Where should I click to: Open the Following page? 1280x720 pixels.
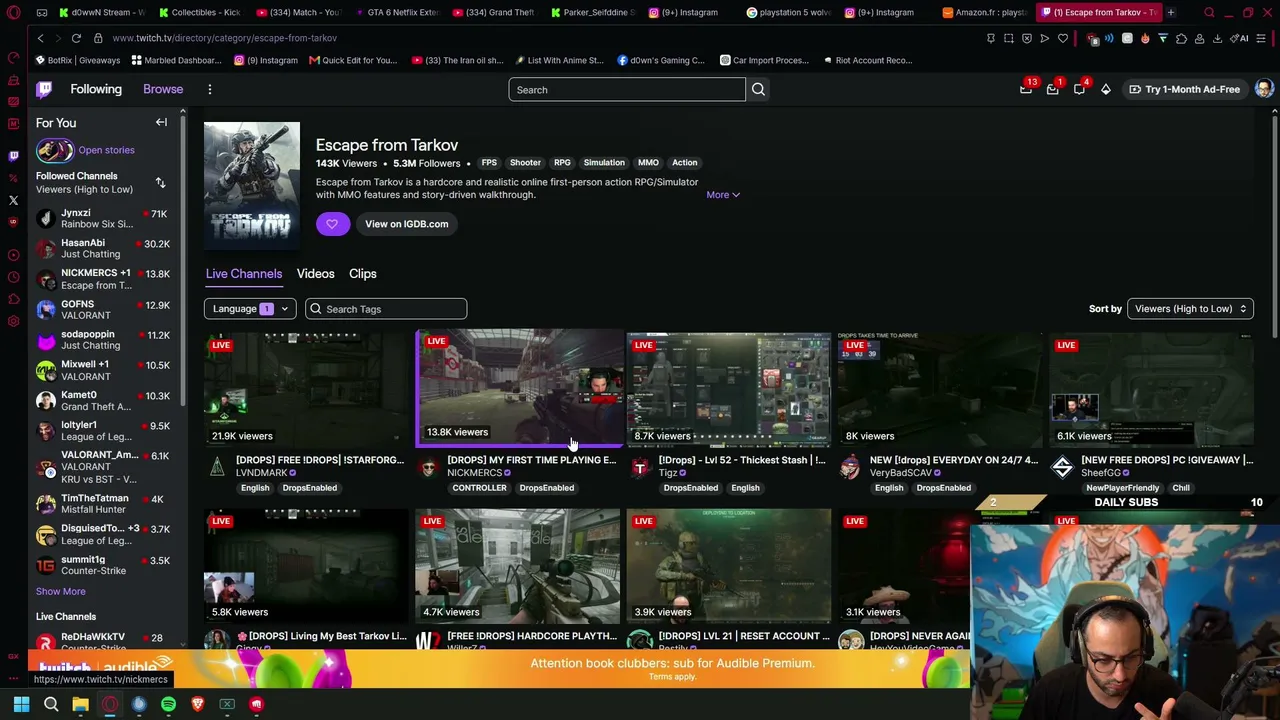pyautogui.click(x=96, y=89)
